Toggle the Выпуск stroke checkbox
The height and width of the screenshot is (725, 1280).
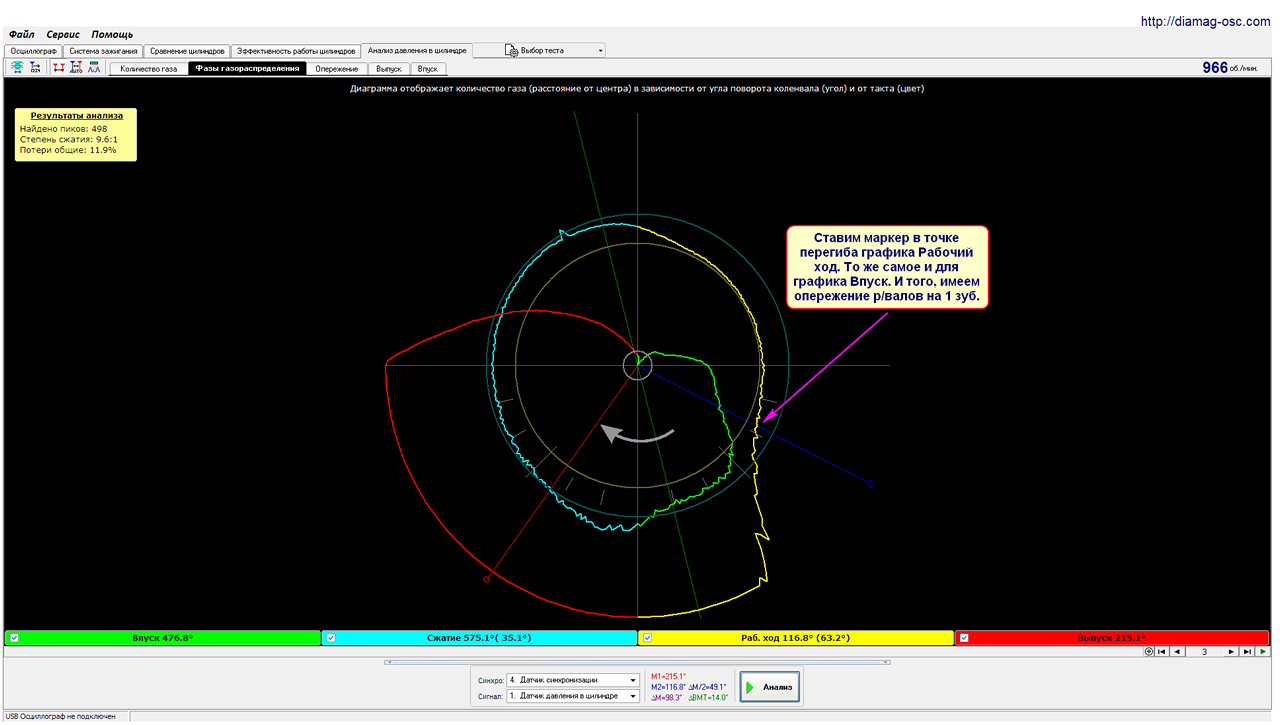964,638
